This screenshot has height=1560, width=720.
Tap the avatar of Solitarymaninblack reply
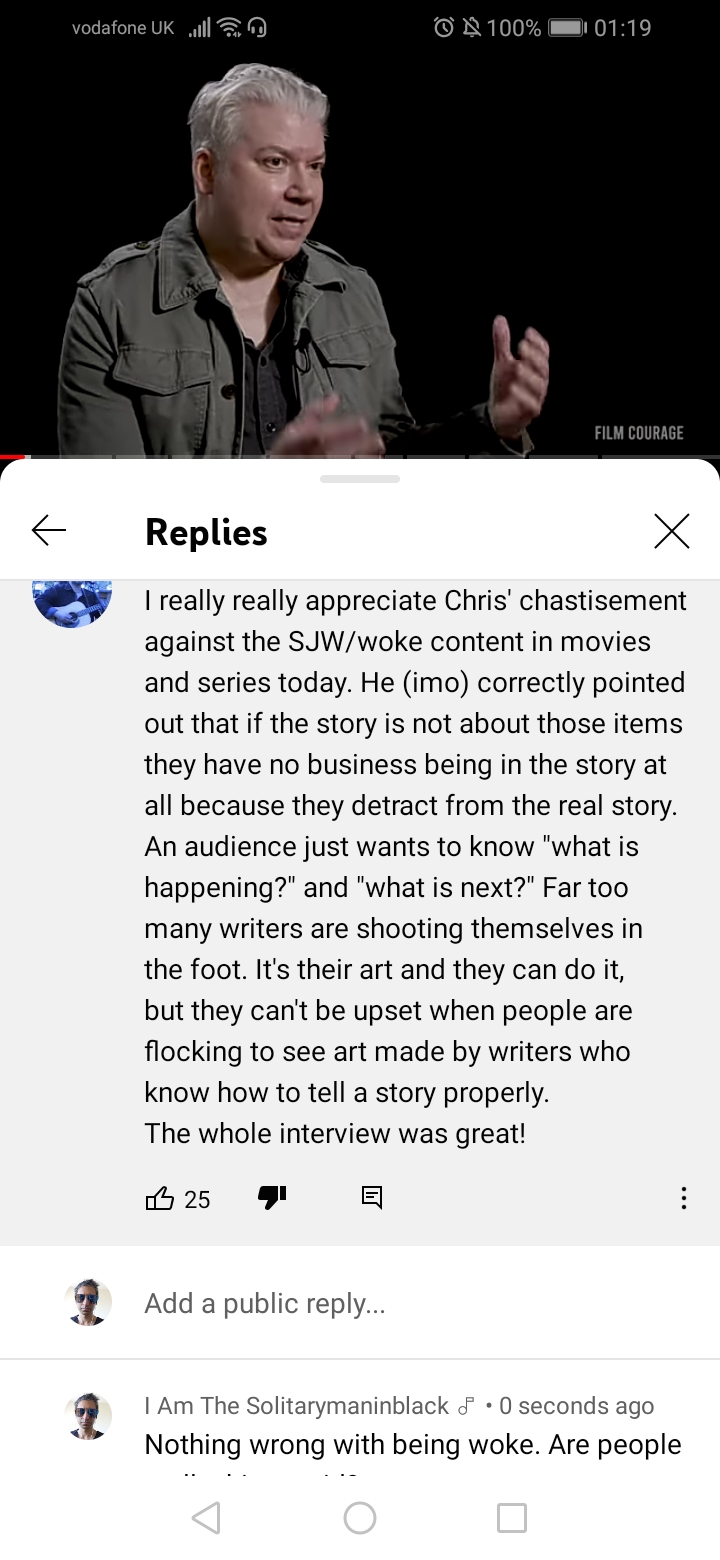click(x=88, y=1416)
